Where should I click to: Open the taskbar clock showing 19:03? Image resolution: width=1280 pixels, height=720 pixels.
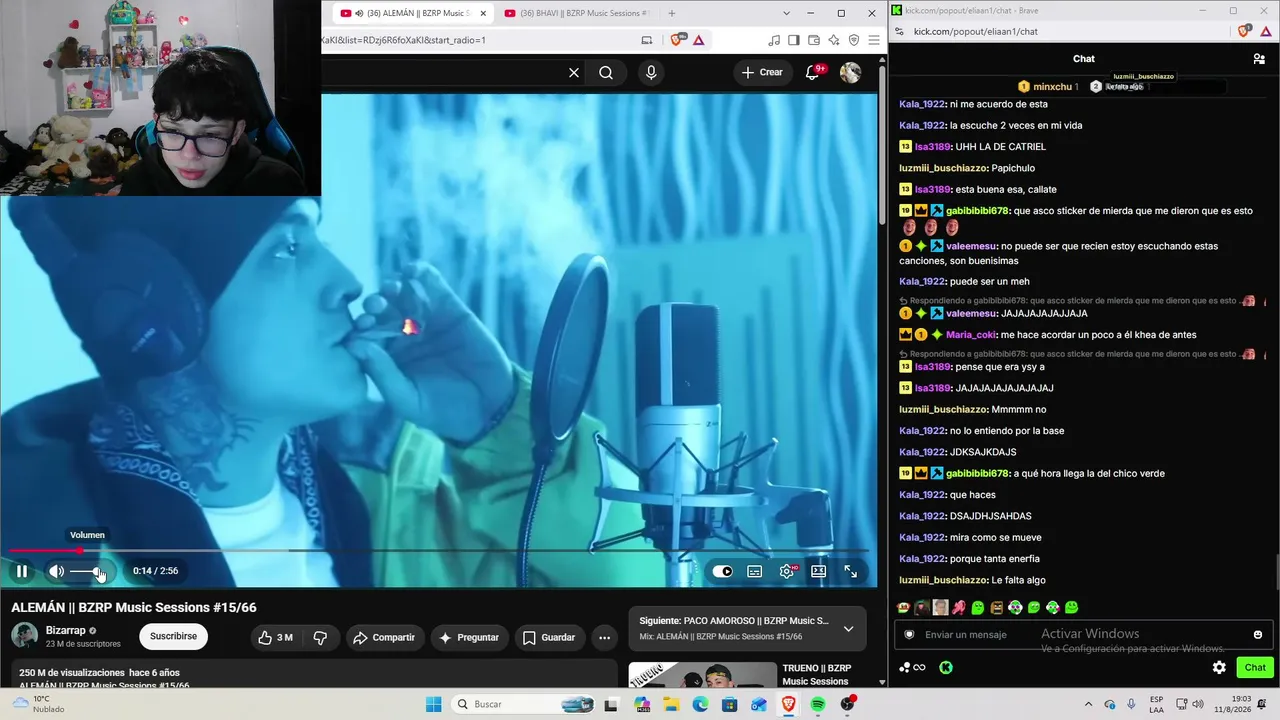coord(1233,704)
